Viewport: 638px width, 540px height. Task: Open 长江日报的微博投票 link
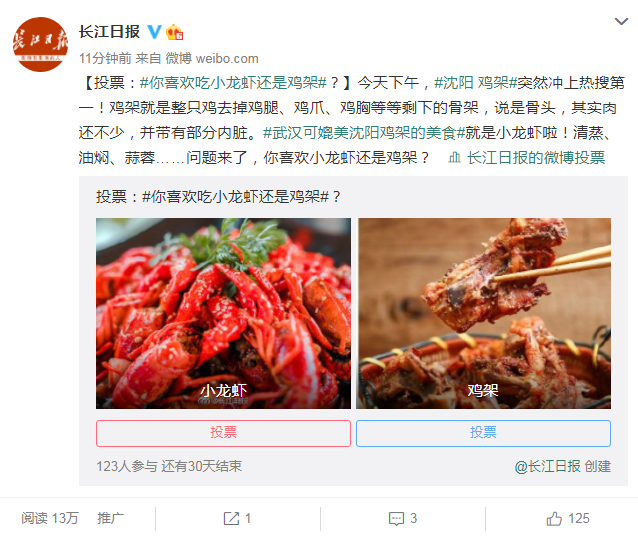point(536,157)
